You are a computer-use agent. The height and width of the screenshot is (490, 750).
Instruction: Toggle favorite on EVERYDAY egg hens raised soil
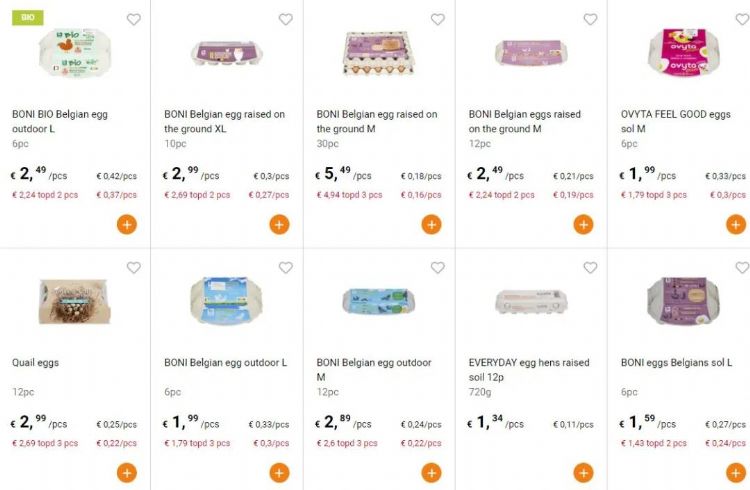coord(590,267)
